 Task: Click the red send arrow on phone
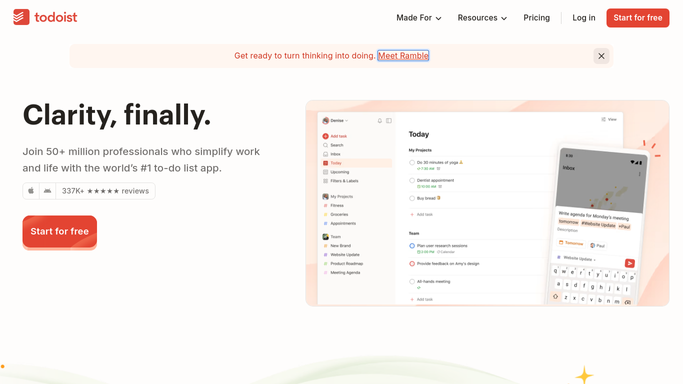[x=629, y=263]
